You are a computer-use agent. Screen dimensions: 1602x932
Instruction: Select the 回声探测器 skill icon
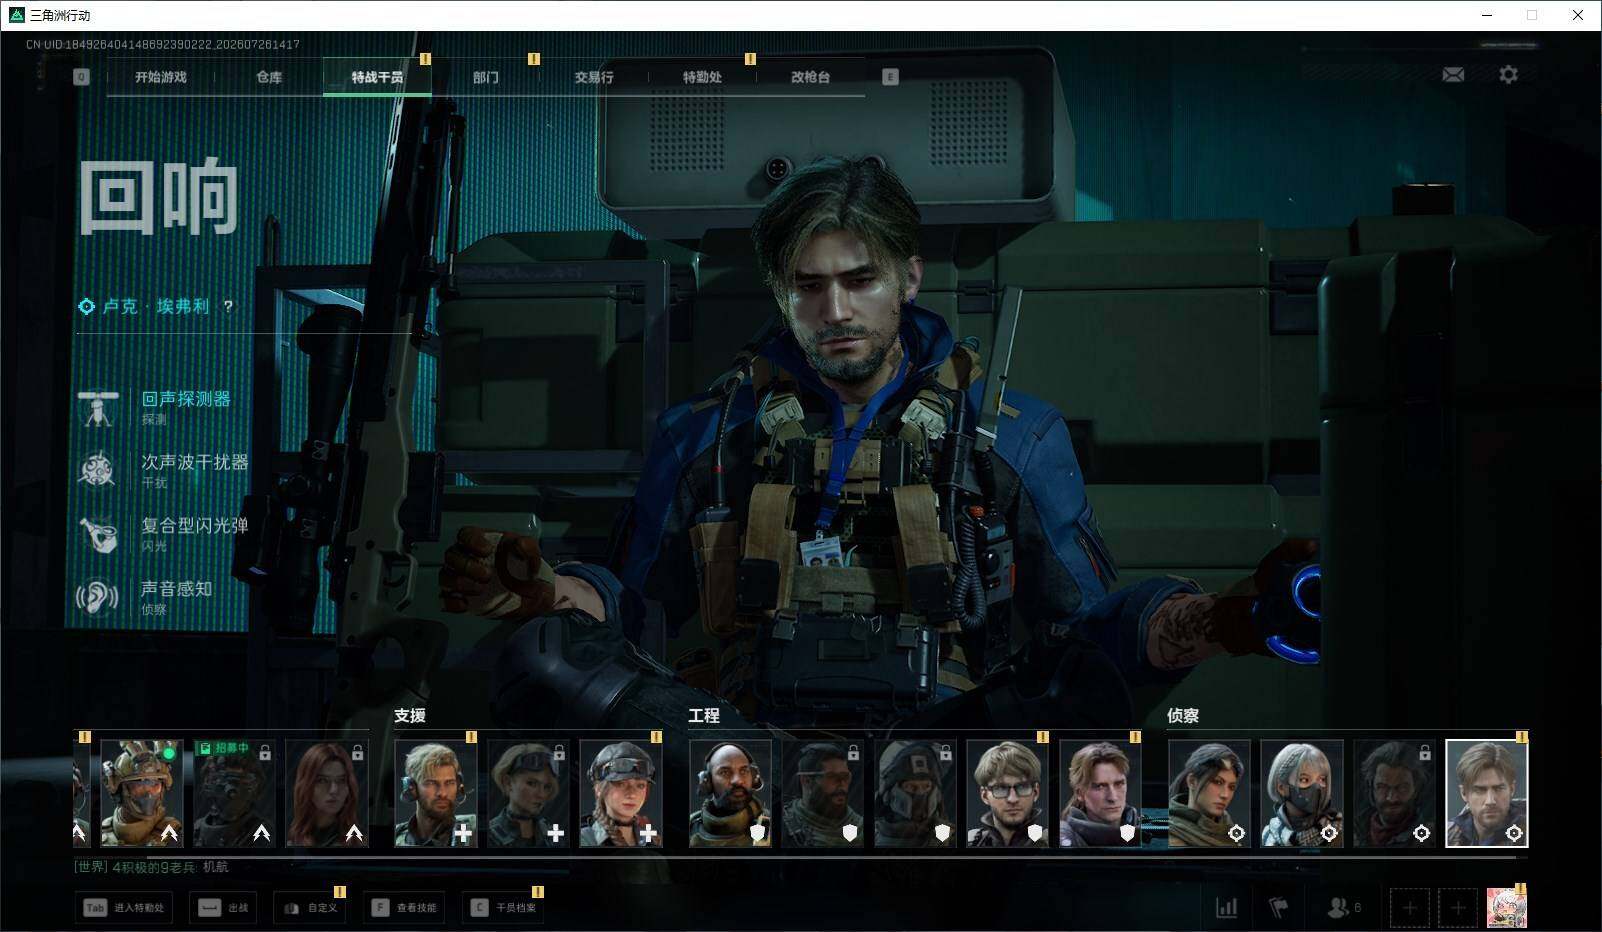coord(98,408)
